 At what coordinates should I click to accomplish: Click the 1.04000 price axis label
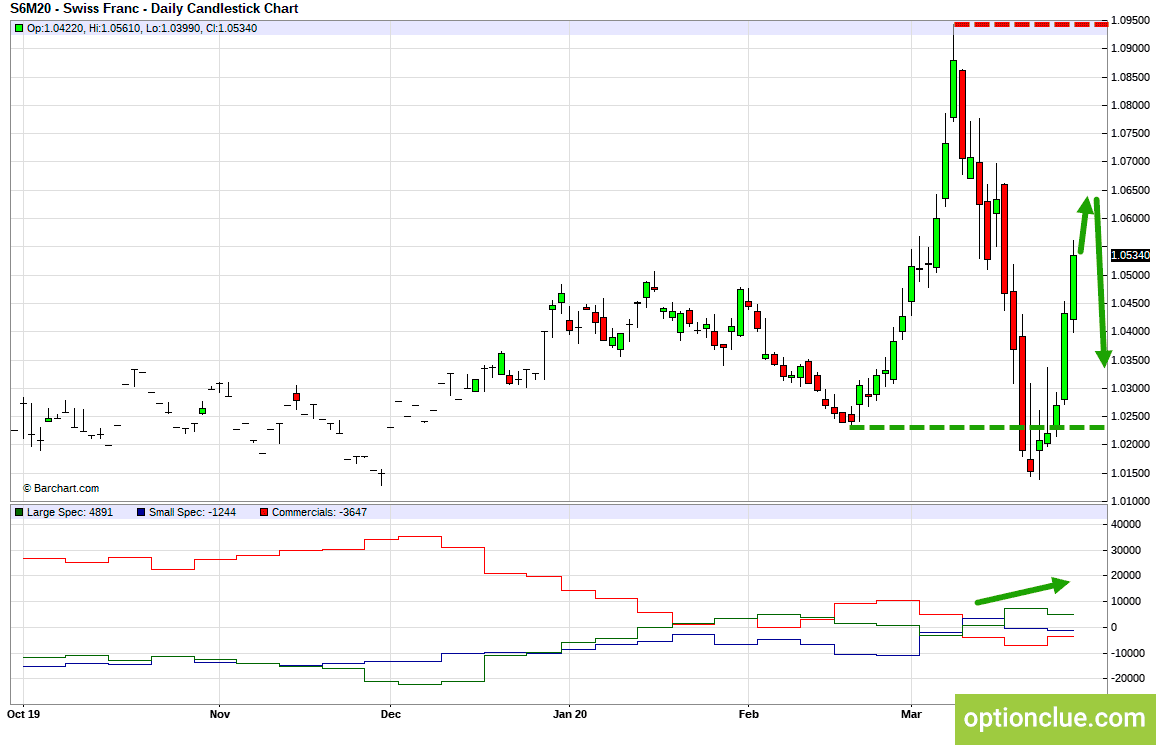pos(1130,332)
